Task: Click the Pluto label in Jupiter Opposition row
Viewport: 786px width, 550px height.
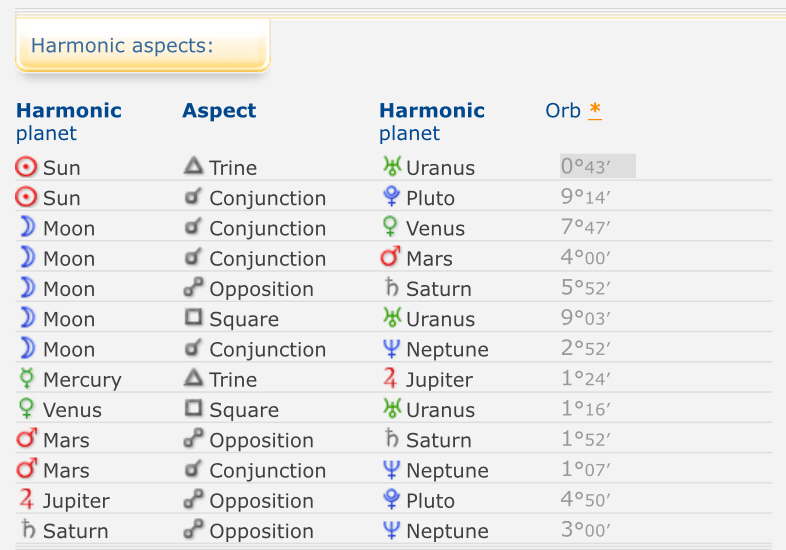Action: [430, 500]
